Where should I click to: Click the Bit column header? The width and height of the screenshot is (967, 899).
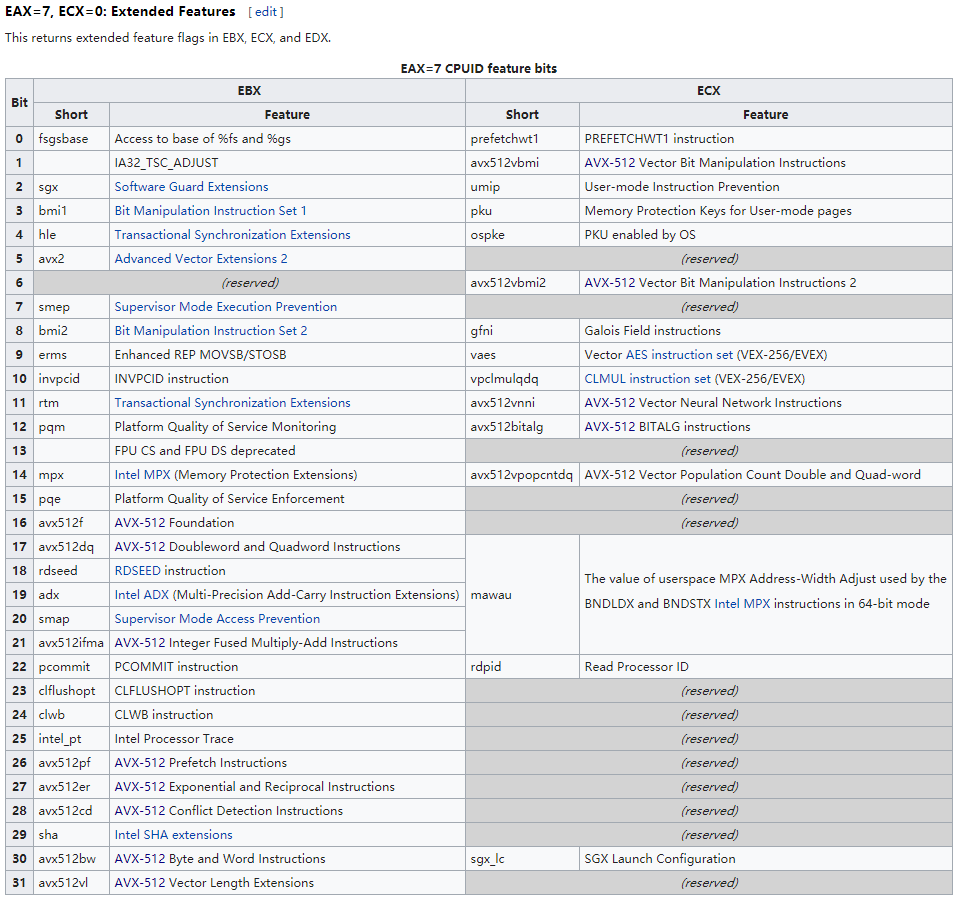click(20, 103)
